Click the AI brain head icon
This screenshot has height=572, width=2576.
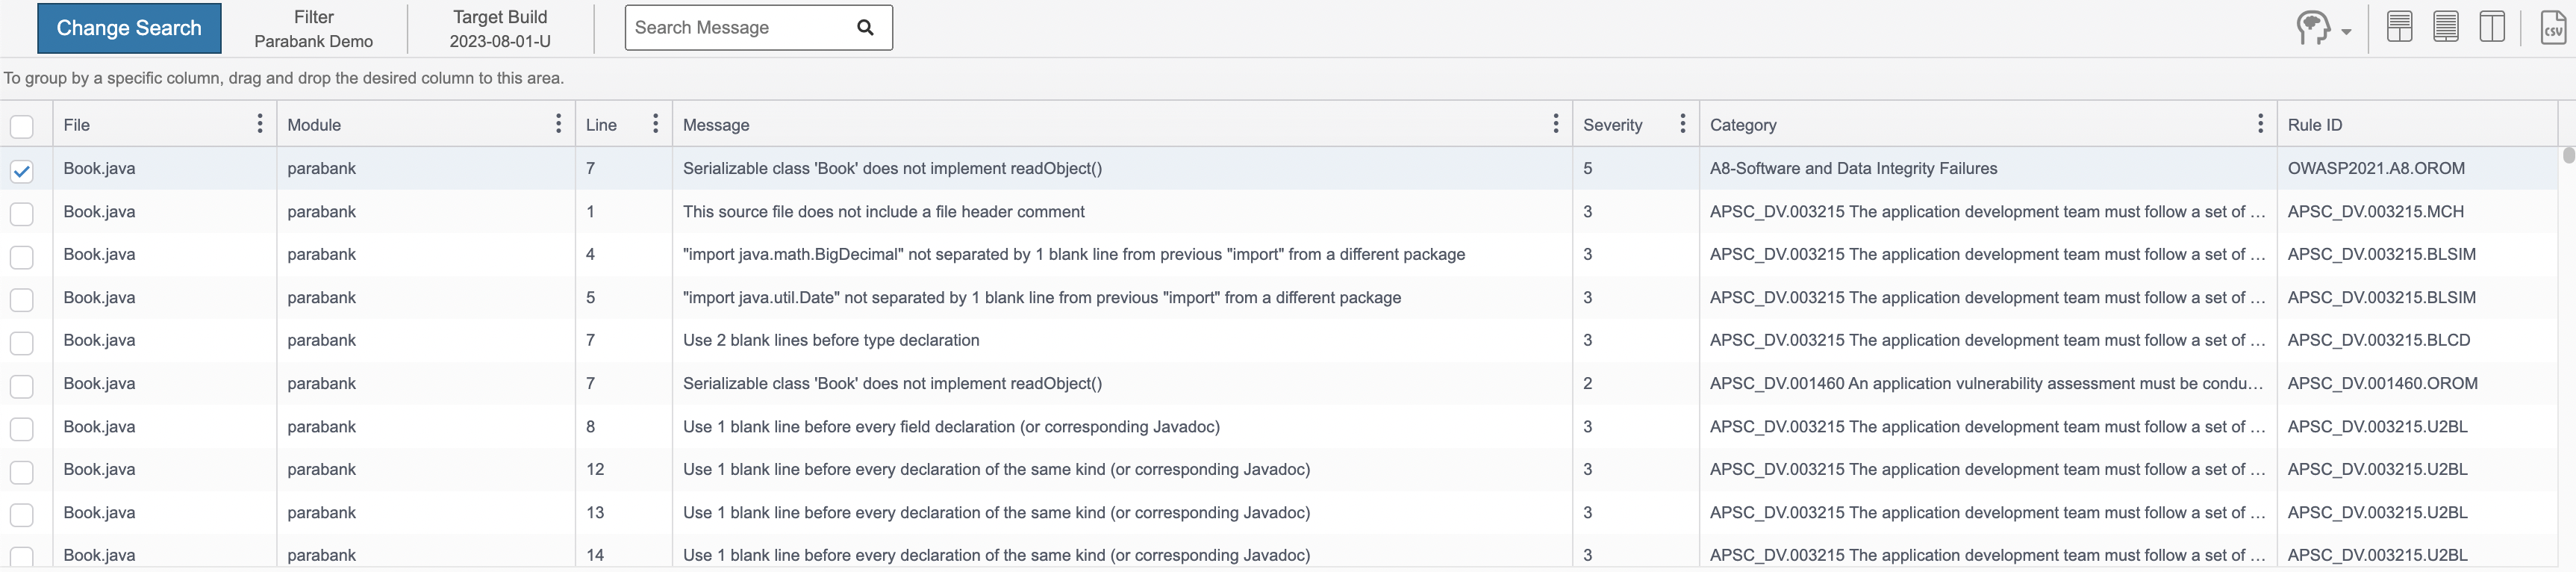(x=2312, y=28)
